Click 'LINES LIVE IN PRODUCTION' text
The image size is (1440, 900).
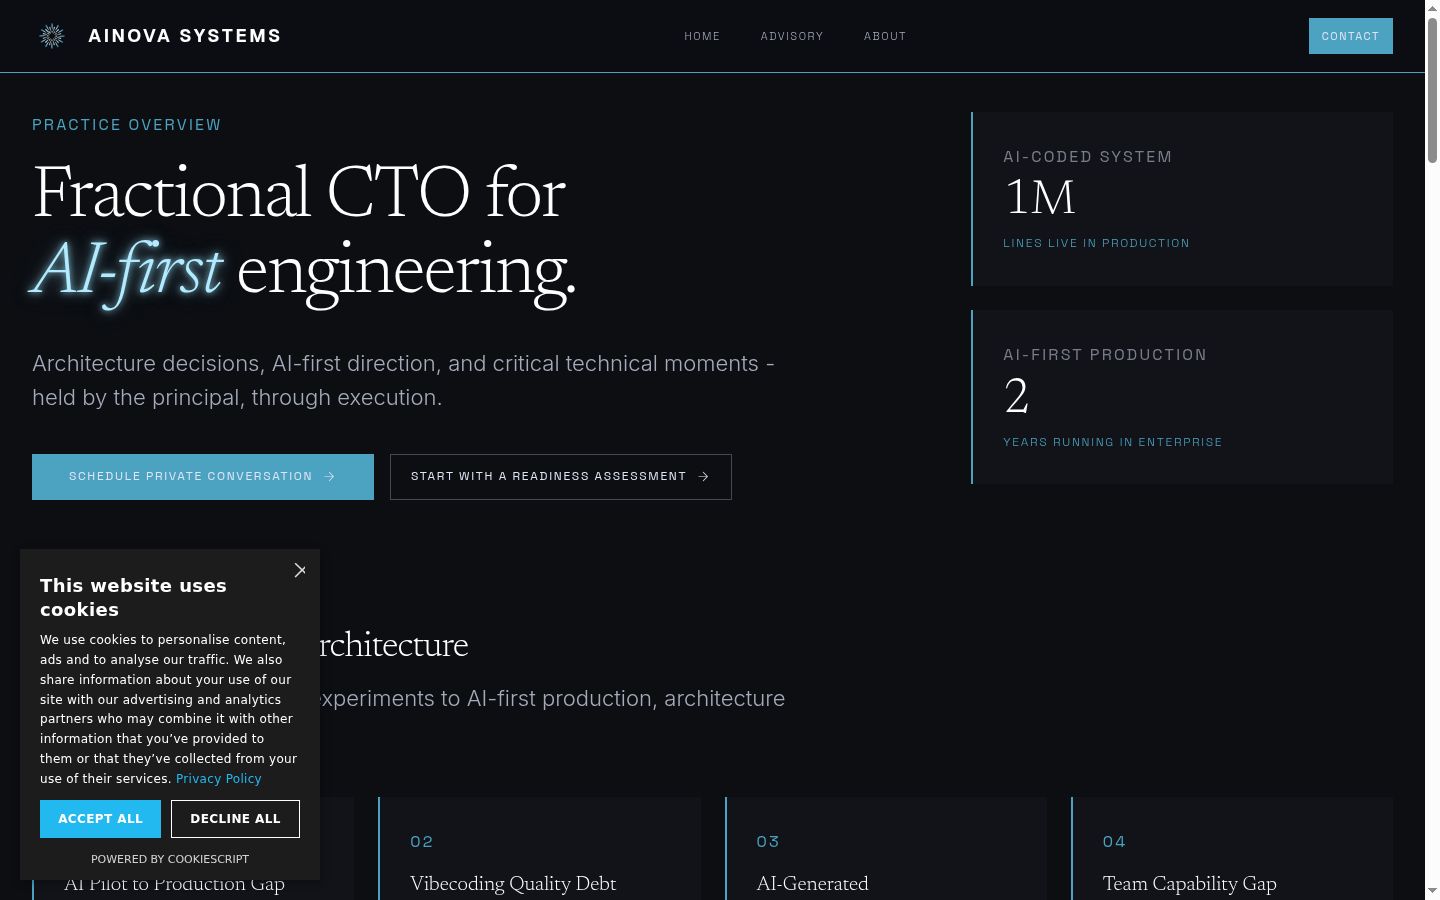(x=1096, y=243)
